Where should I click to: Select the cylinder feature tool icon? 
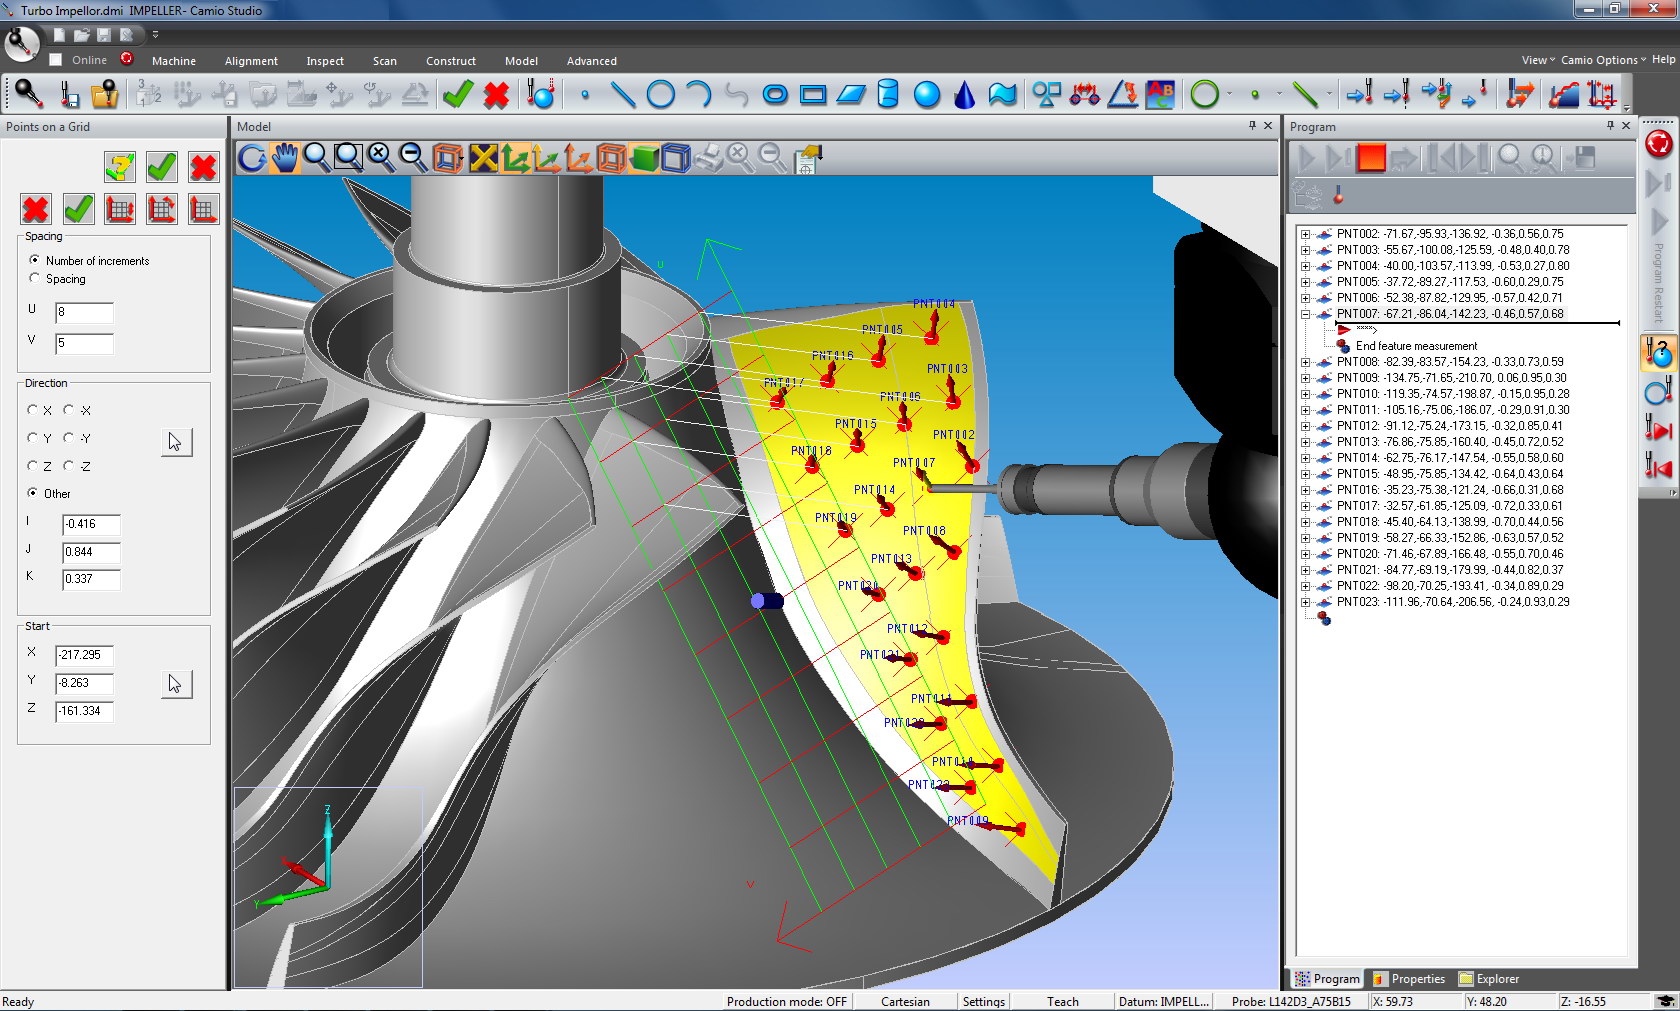(887, 95)
